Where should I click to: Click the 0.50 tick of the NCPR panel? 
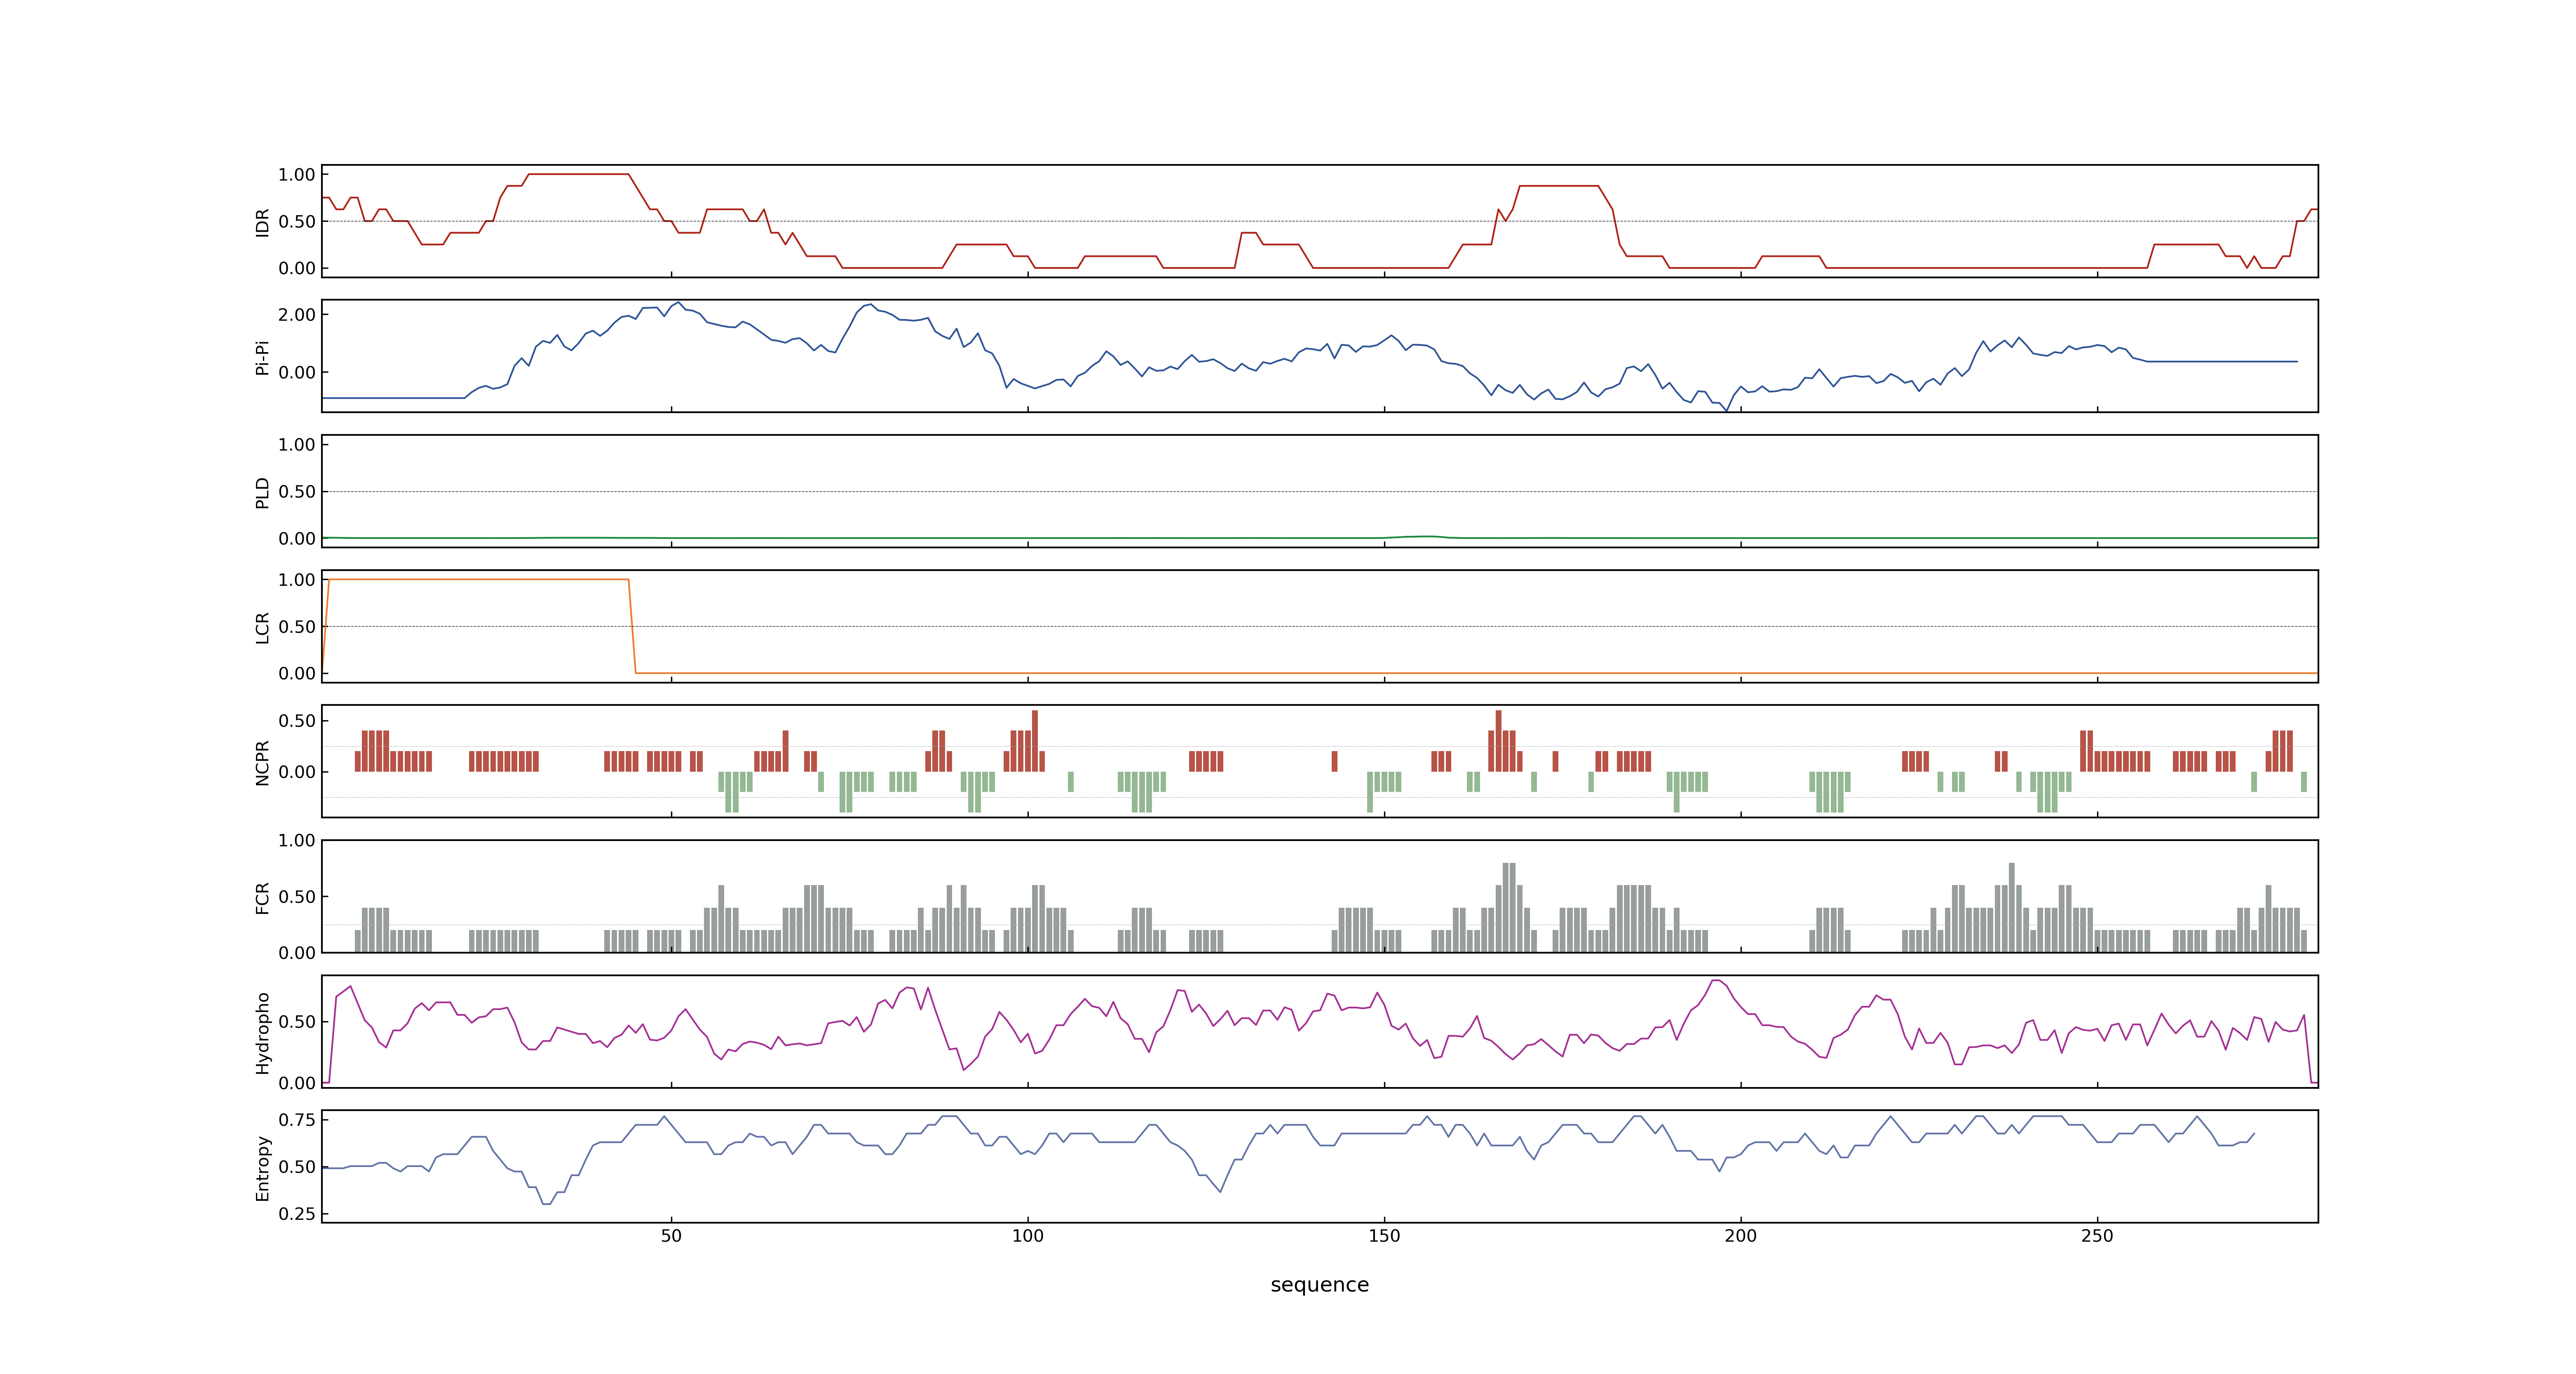(x=297, y=721)
